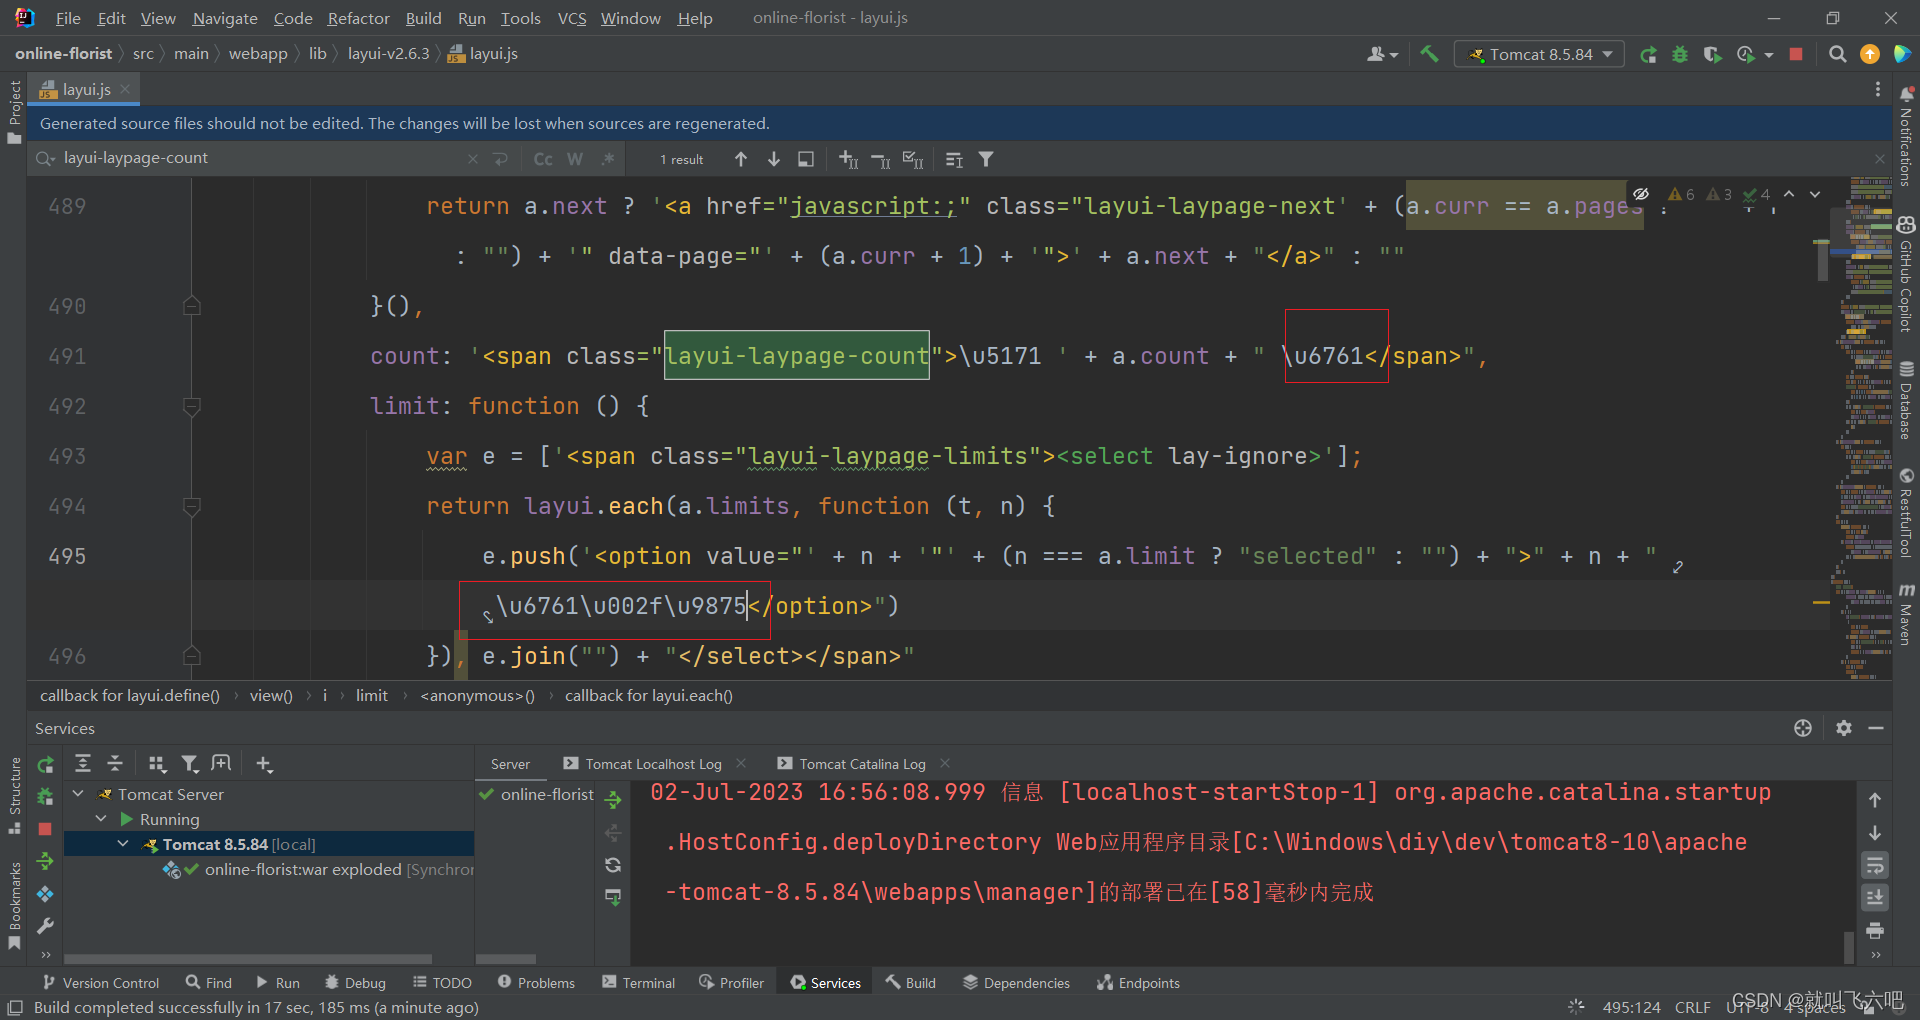Open the wrench settings in Services sidebar
Screen dimensions: 1920x1020
tap(45, 926)
